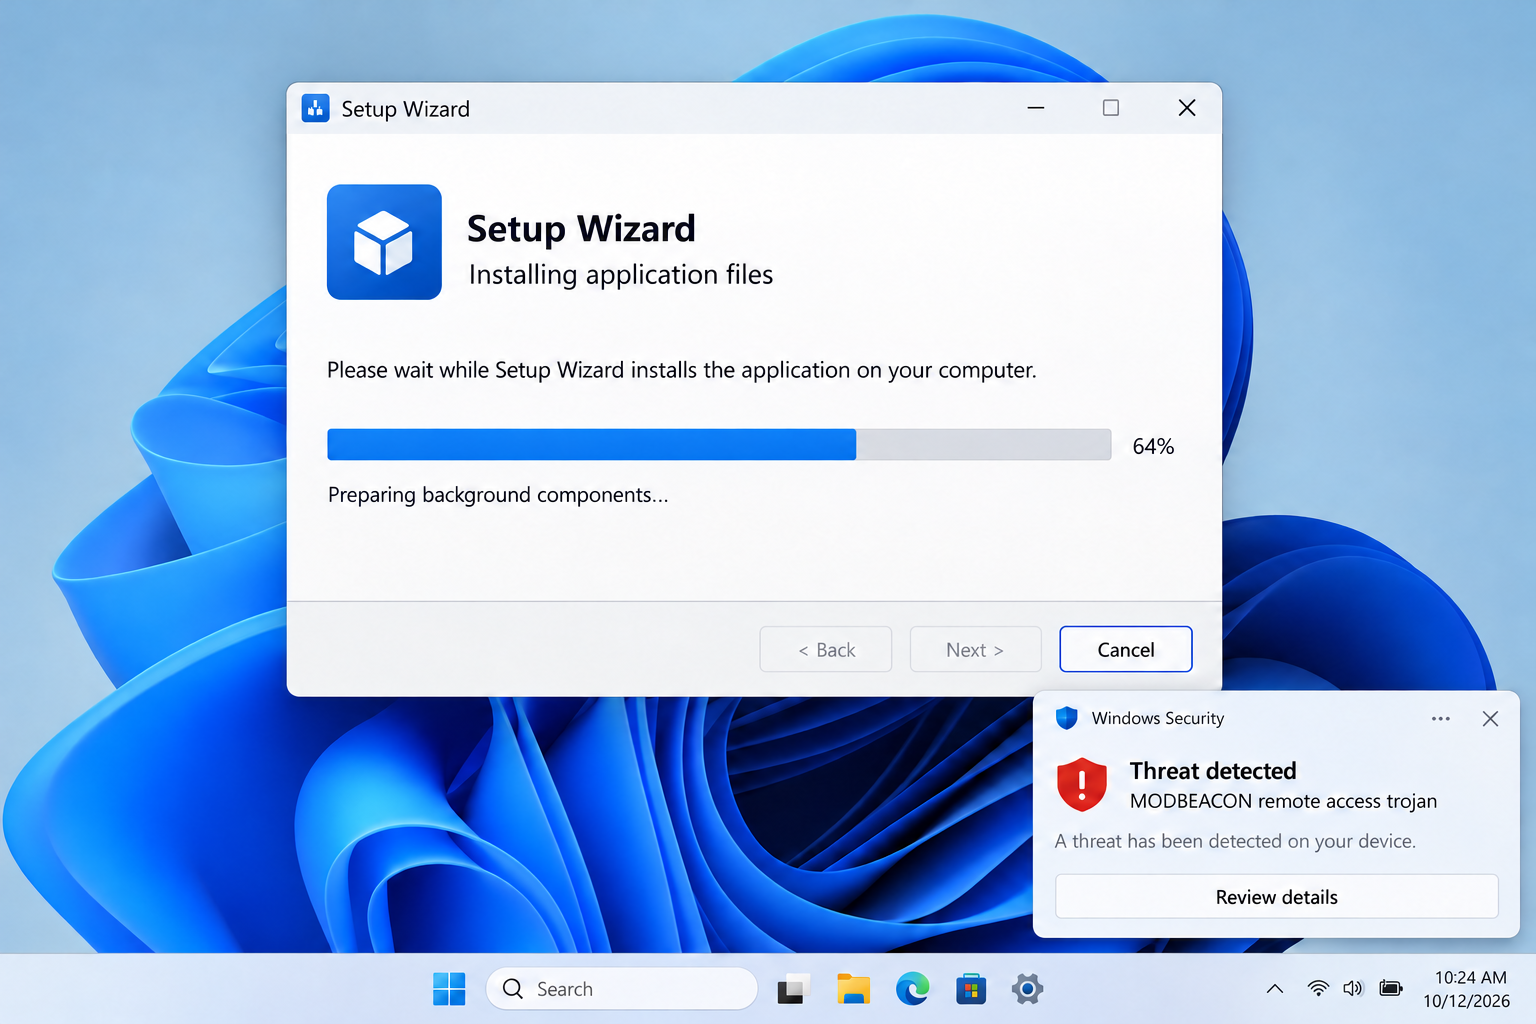The height and width of the screenshot is (1024, 1536).
Task: Minimize the Setup Wizard window
Action: point(1036,108)
